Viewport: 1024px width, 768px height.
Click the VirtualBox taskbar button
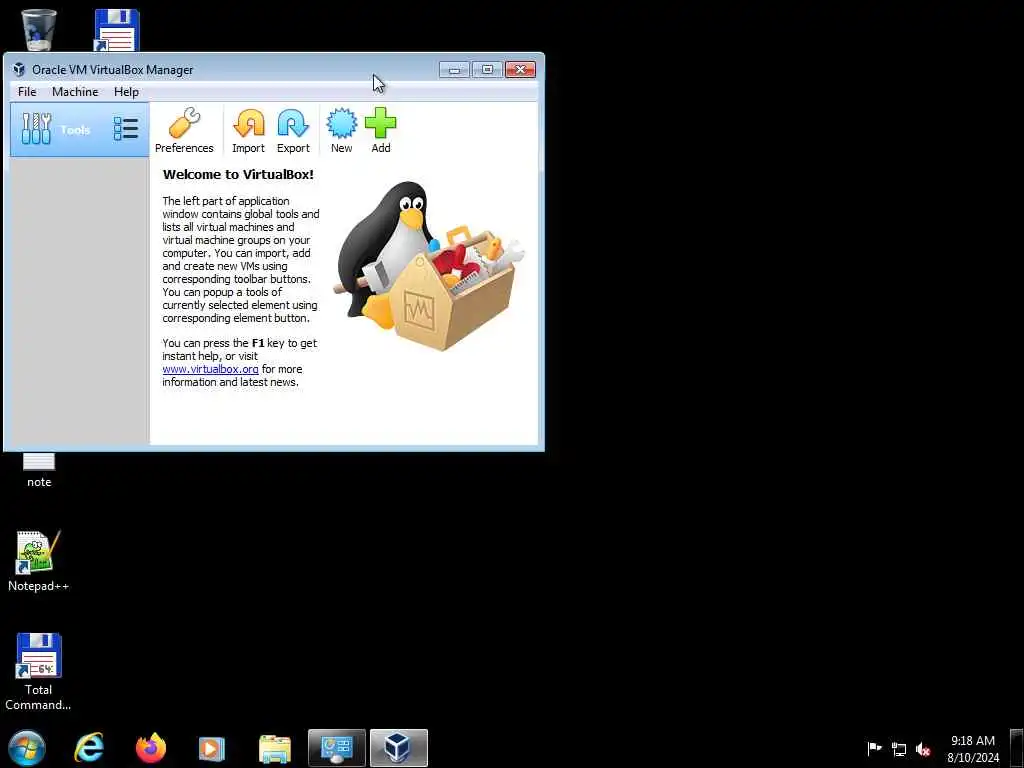pyautogui.click(x=399, y=748)
